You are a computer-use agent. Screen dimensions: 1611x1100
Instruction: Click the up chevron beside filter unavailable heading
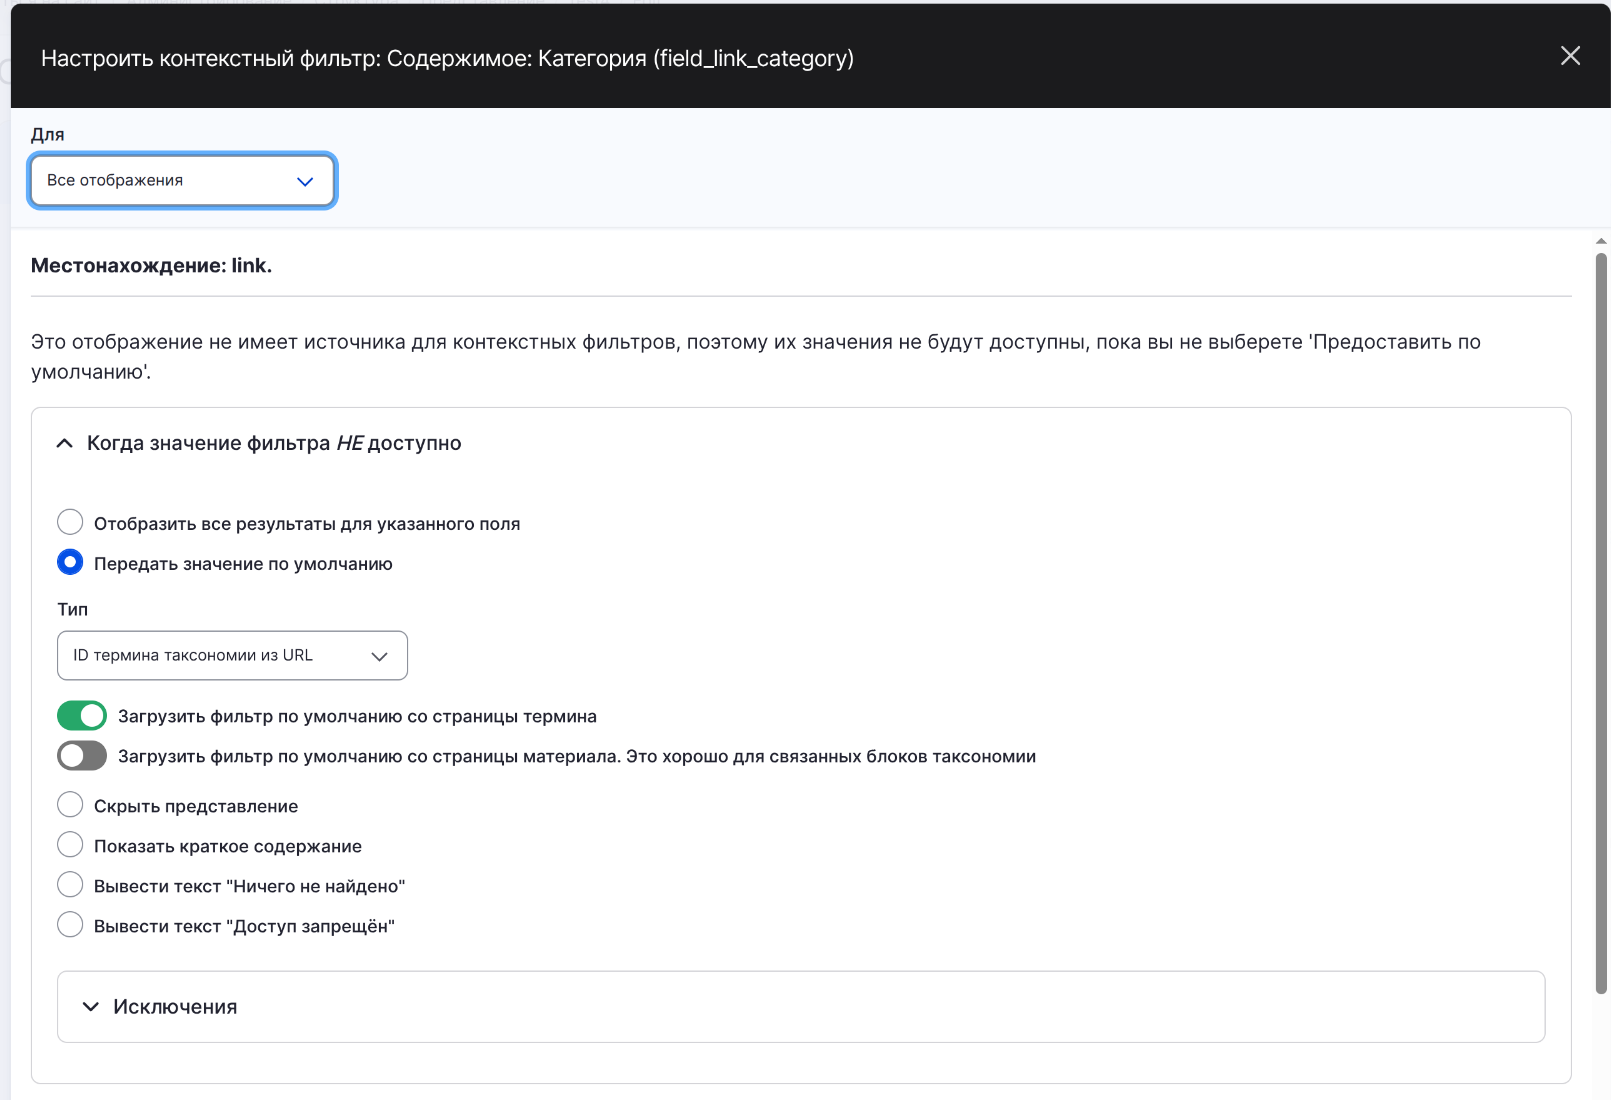click(x=65, y=443)
